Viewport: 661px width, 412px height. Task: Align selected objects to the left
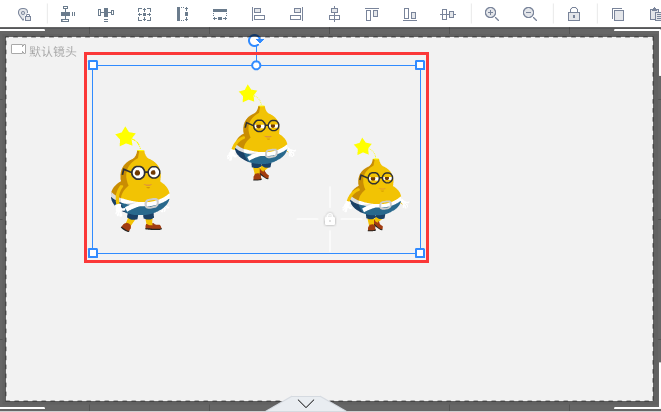258,14
